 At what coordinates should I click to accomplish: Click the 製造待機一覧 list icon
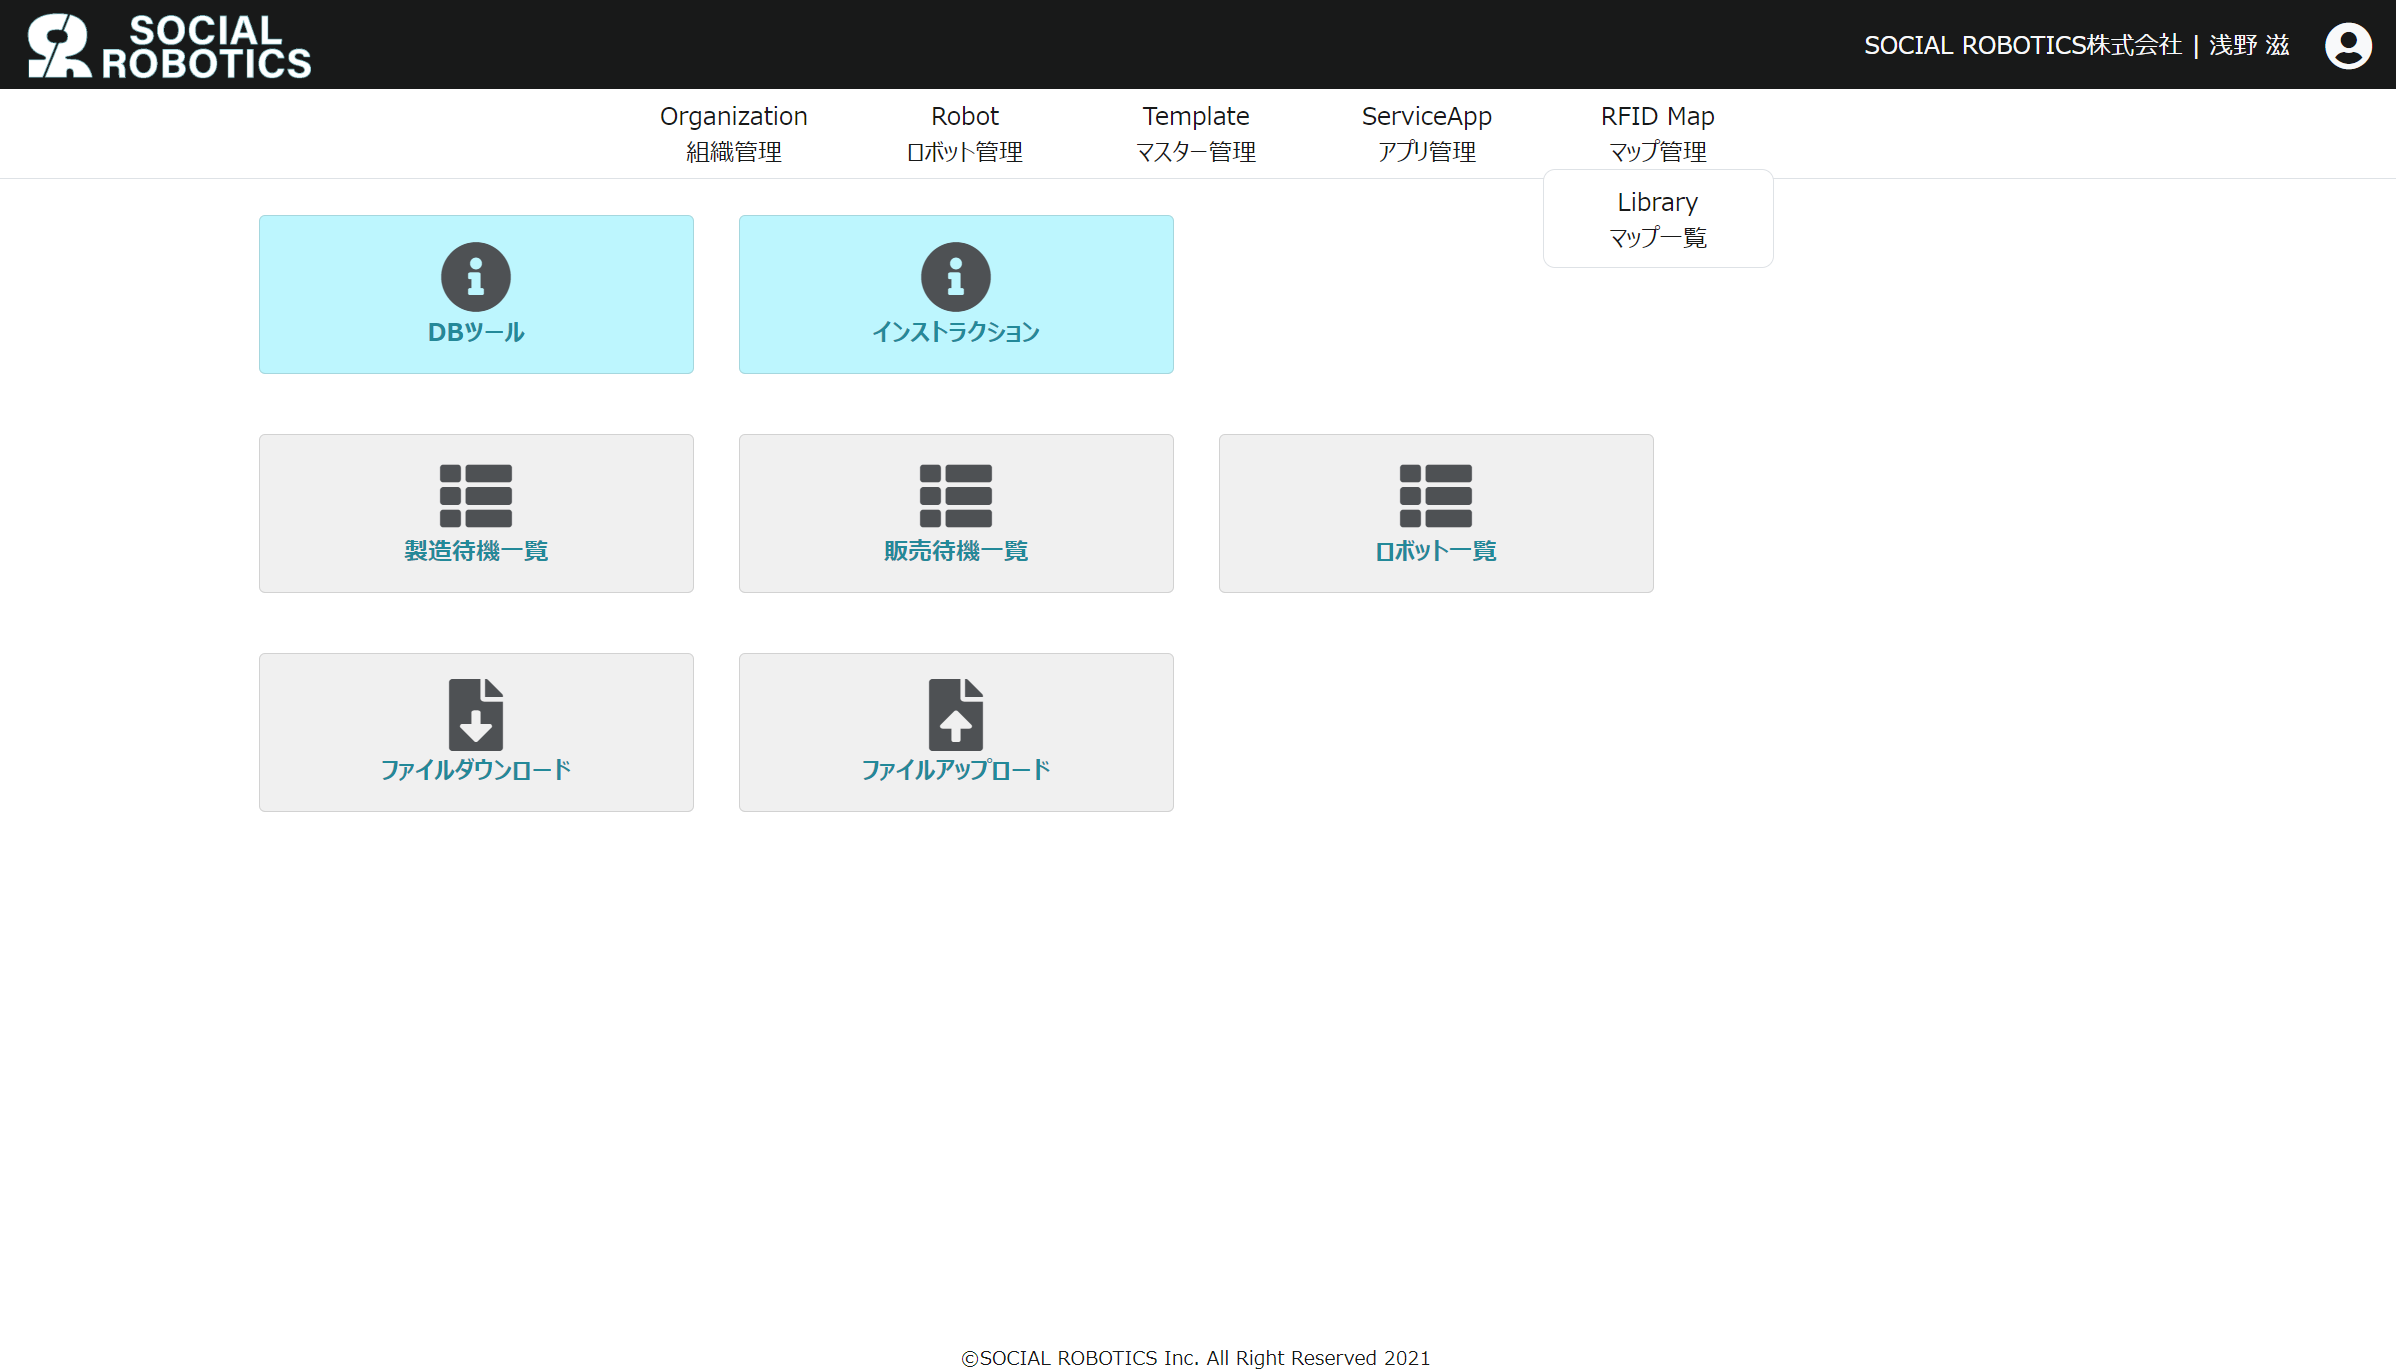pyautogui.click(x=476, y=496)
